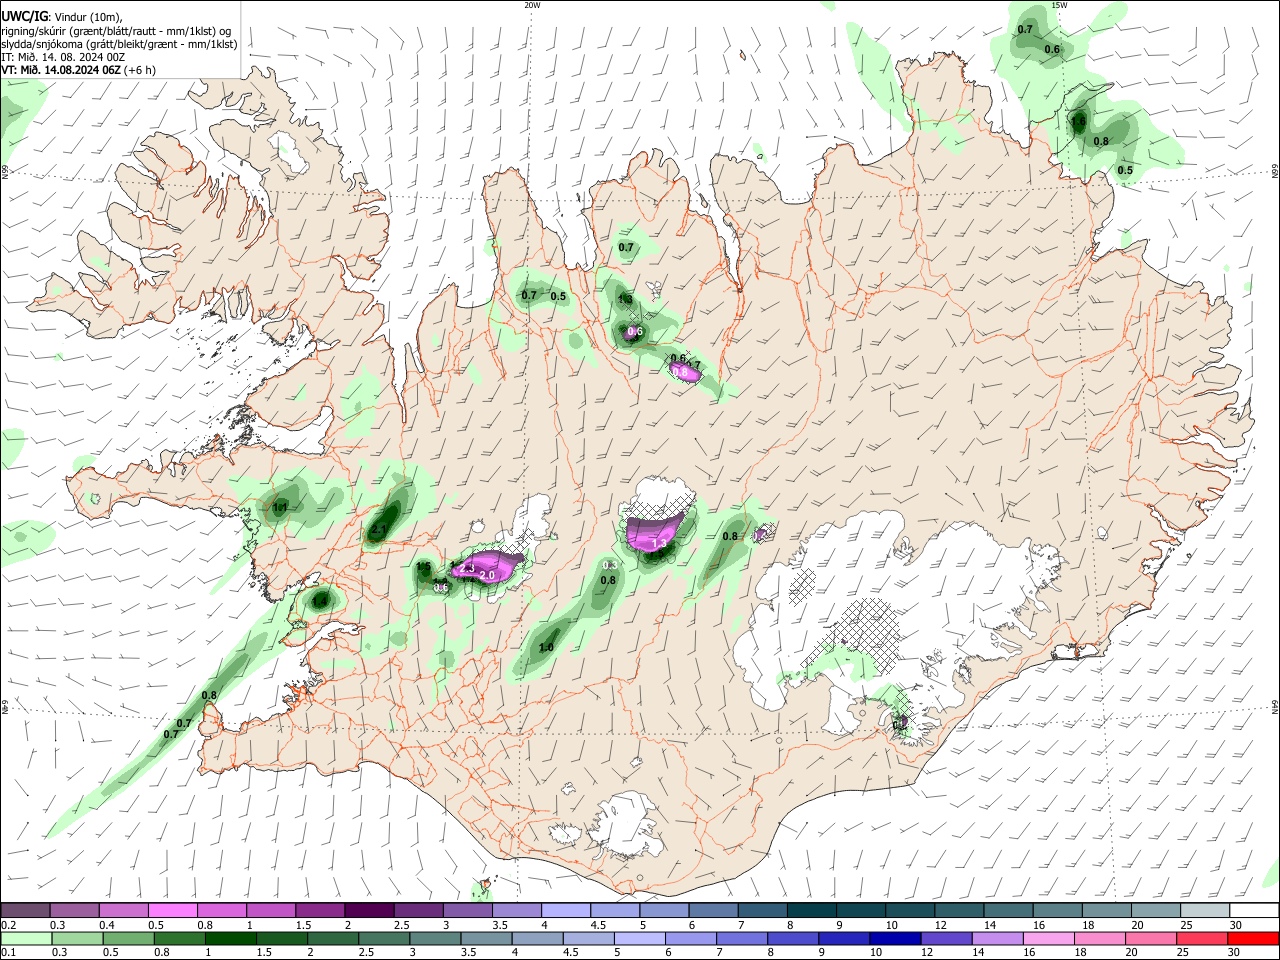The height and width of the screenshot is (960, 1280).
Task: Click the bottom-row legend swatch labeled 2
Action: pyautogui.click(x=333, y=938)
